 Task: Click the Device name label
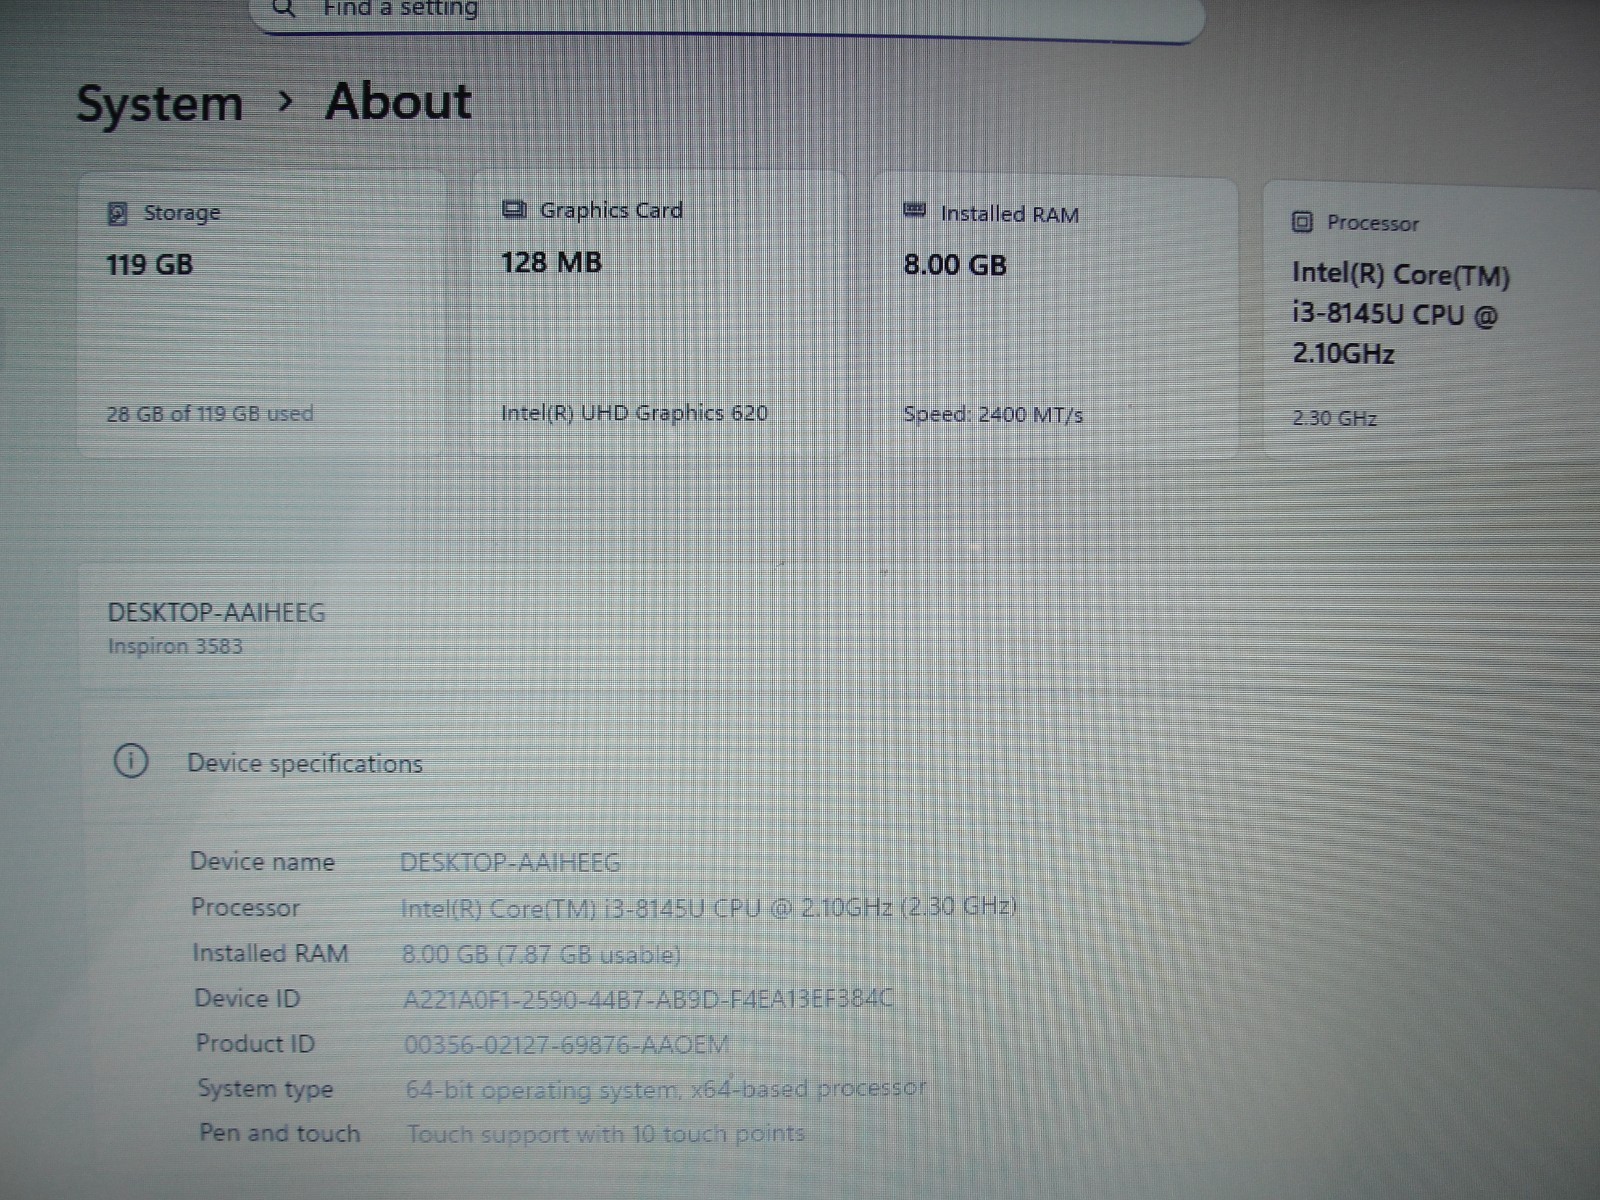(262, 862)
